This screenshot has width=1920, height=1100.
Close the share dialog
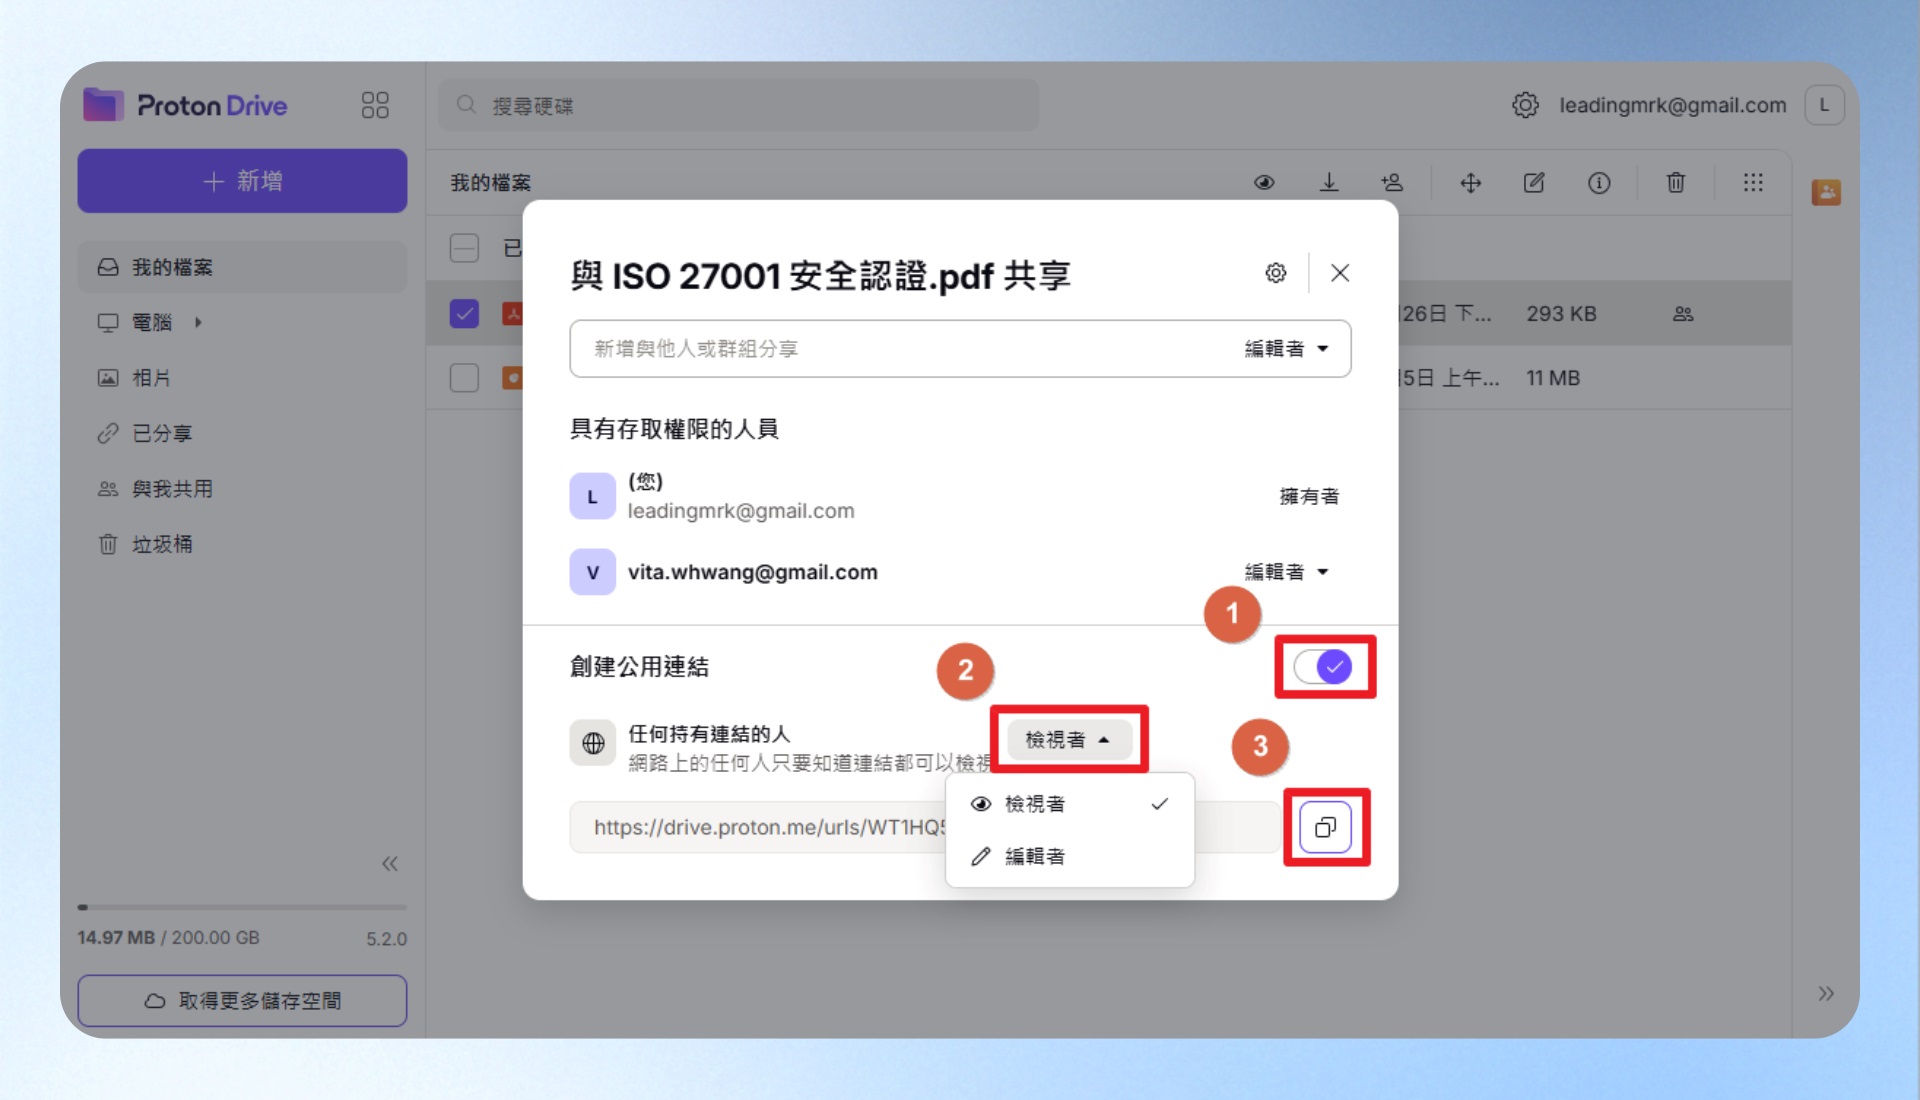[x=1340, y=273]
